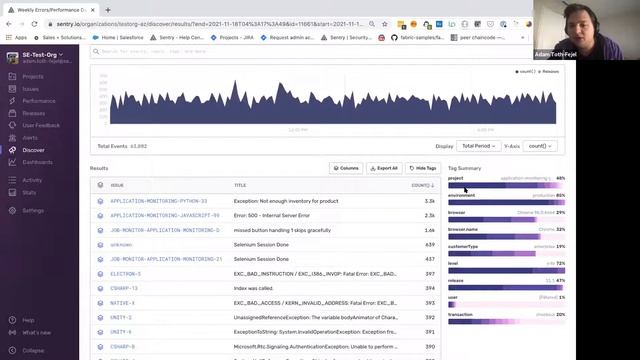640x360 pixels.
Task: Open event icon for NATIVE-X row
Action: [x=100, y=303]
